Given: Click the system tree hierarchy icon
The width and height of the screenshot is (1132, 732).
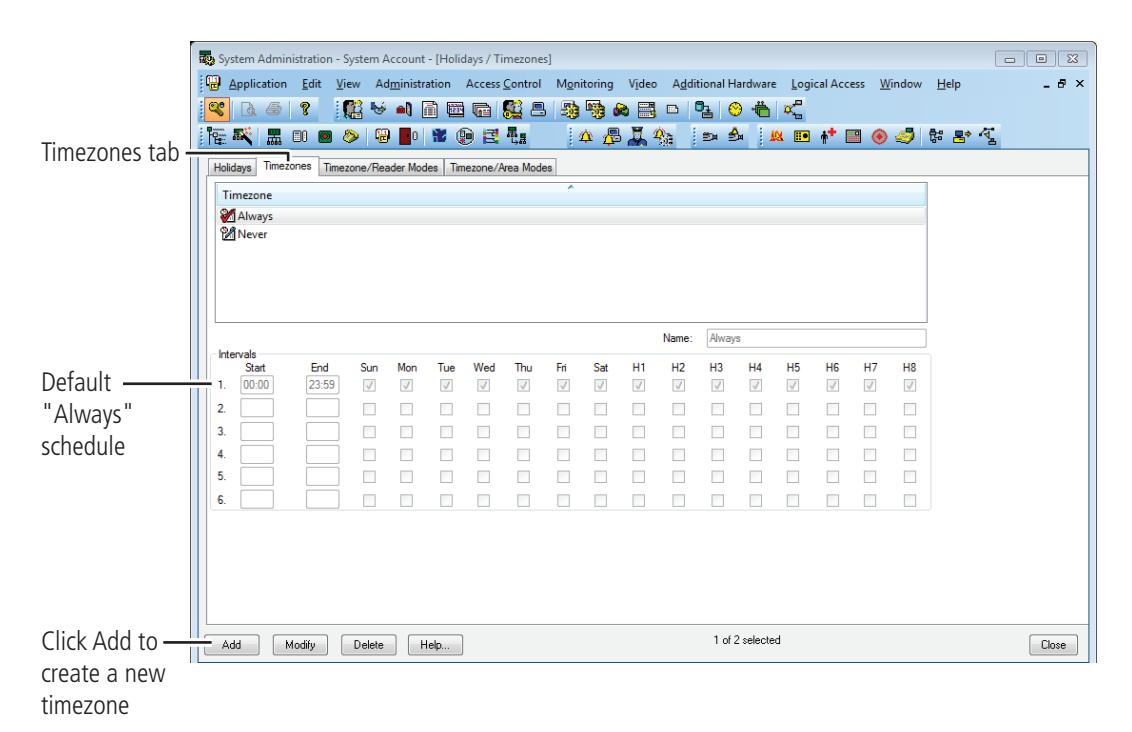Looking at the screenshot, I should [215, 136].
